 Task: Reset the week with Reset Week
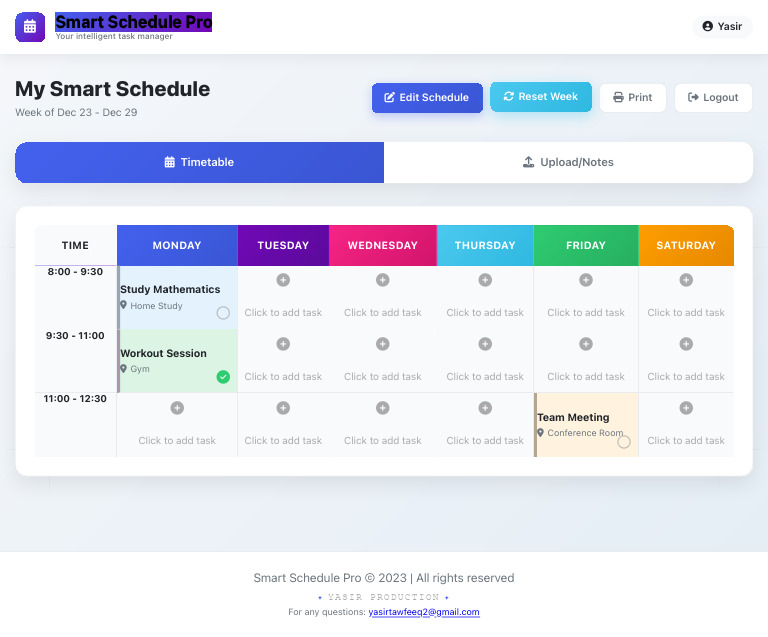click(x=541, y=96)
